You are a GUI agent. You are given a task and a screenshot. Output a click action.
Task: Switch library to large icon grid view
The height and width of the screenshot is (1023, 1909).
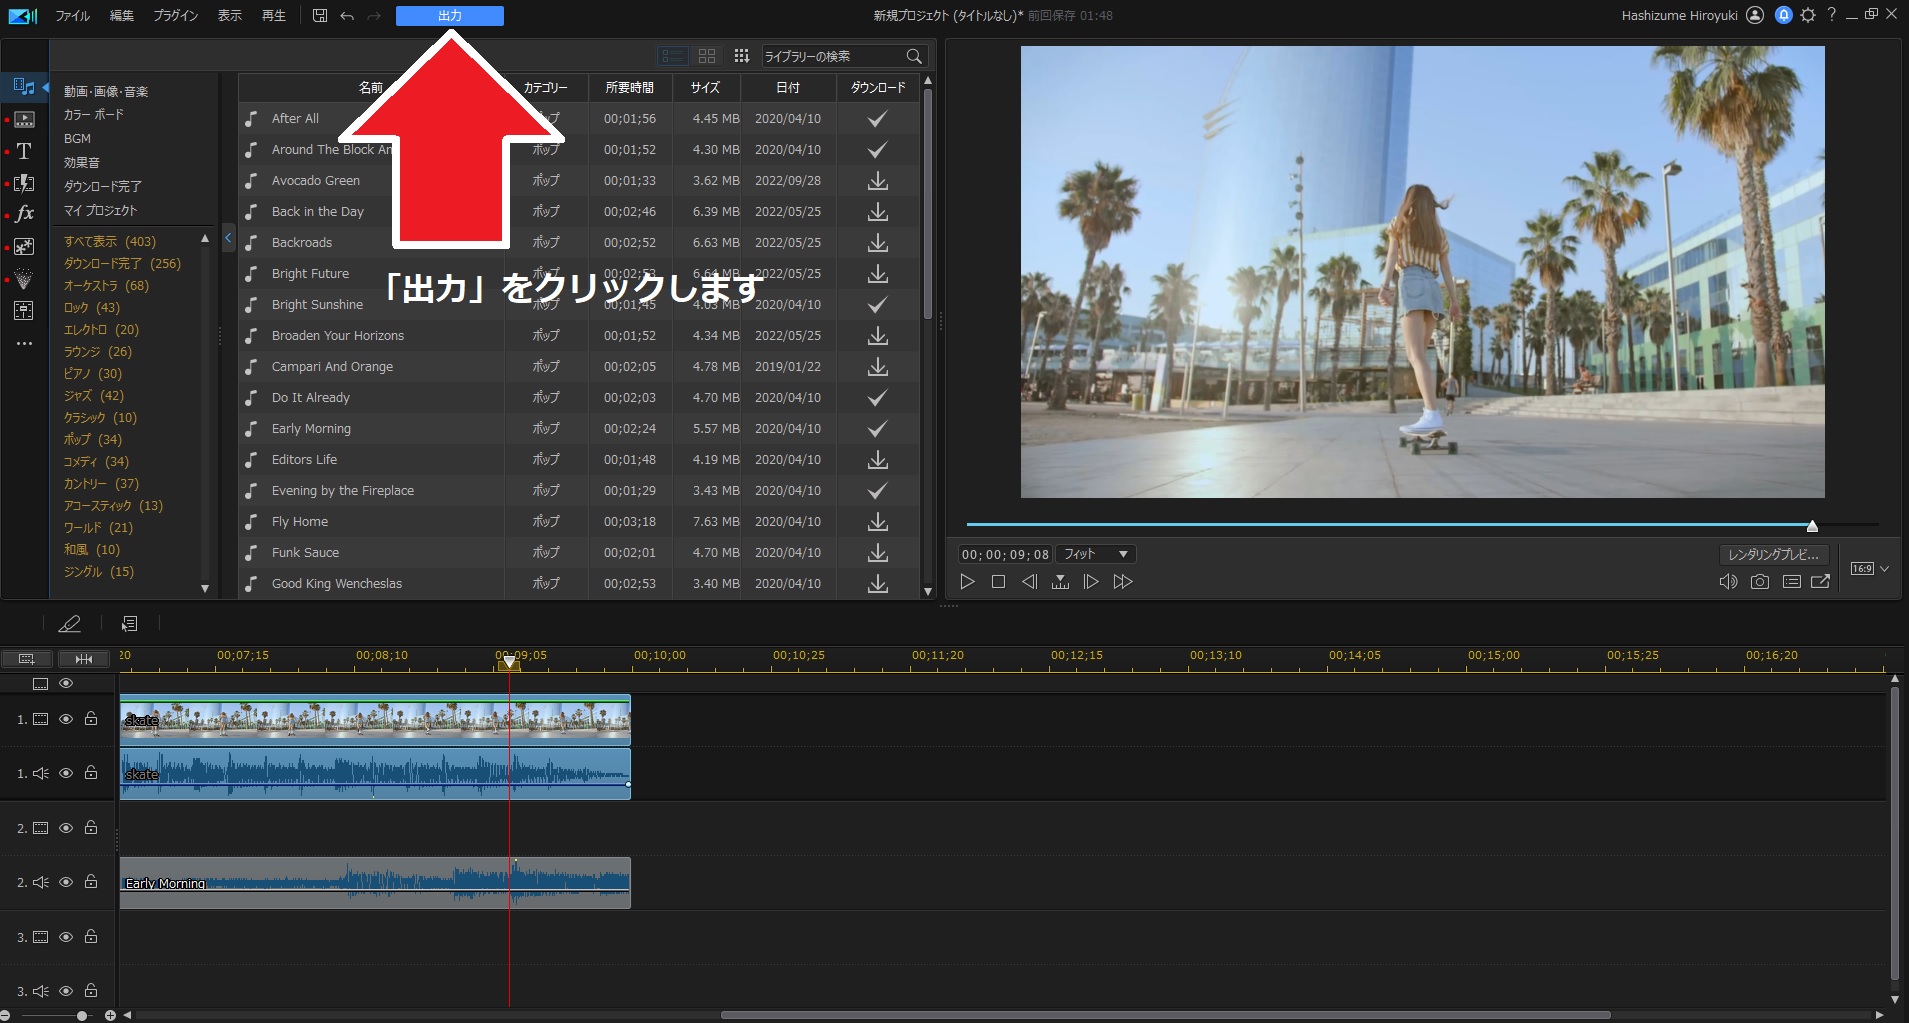point(707,56)
